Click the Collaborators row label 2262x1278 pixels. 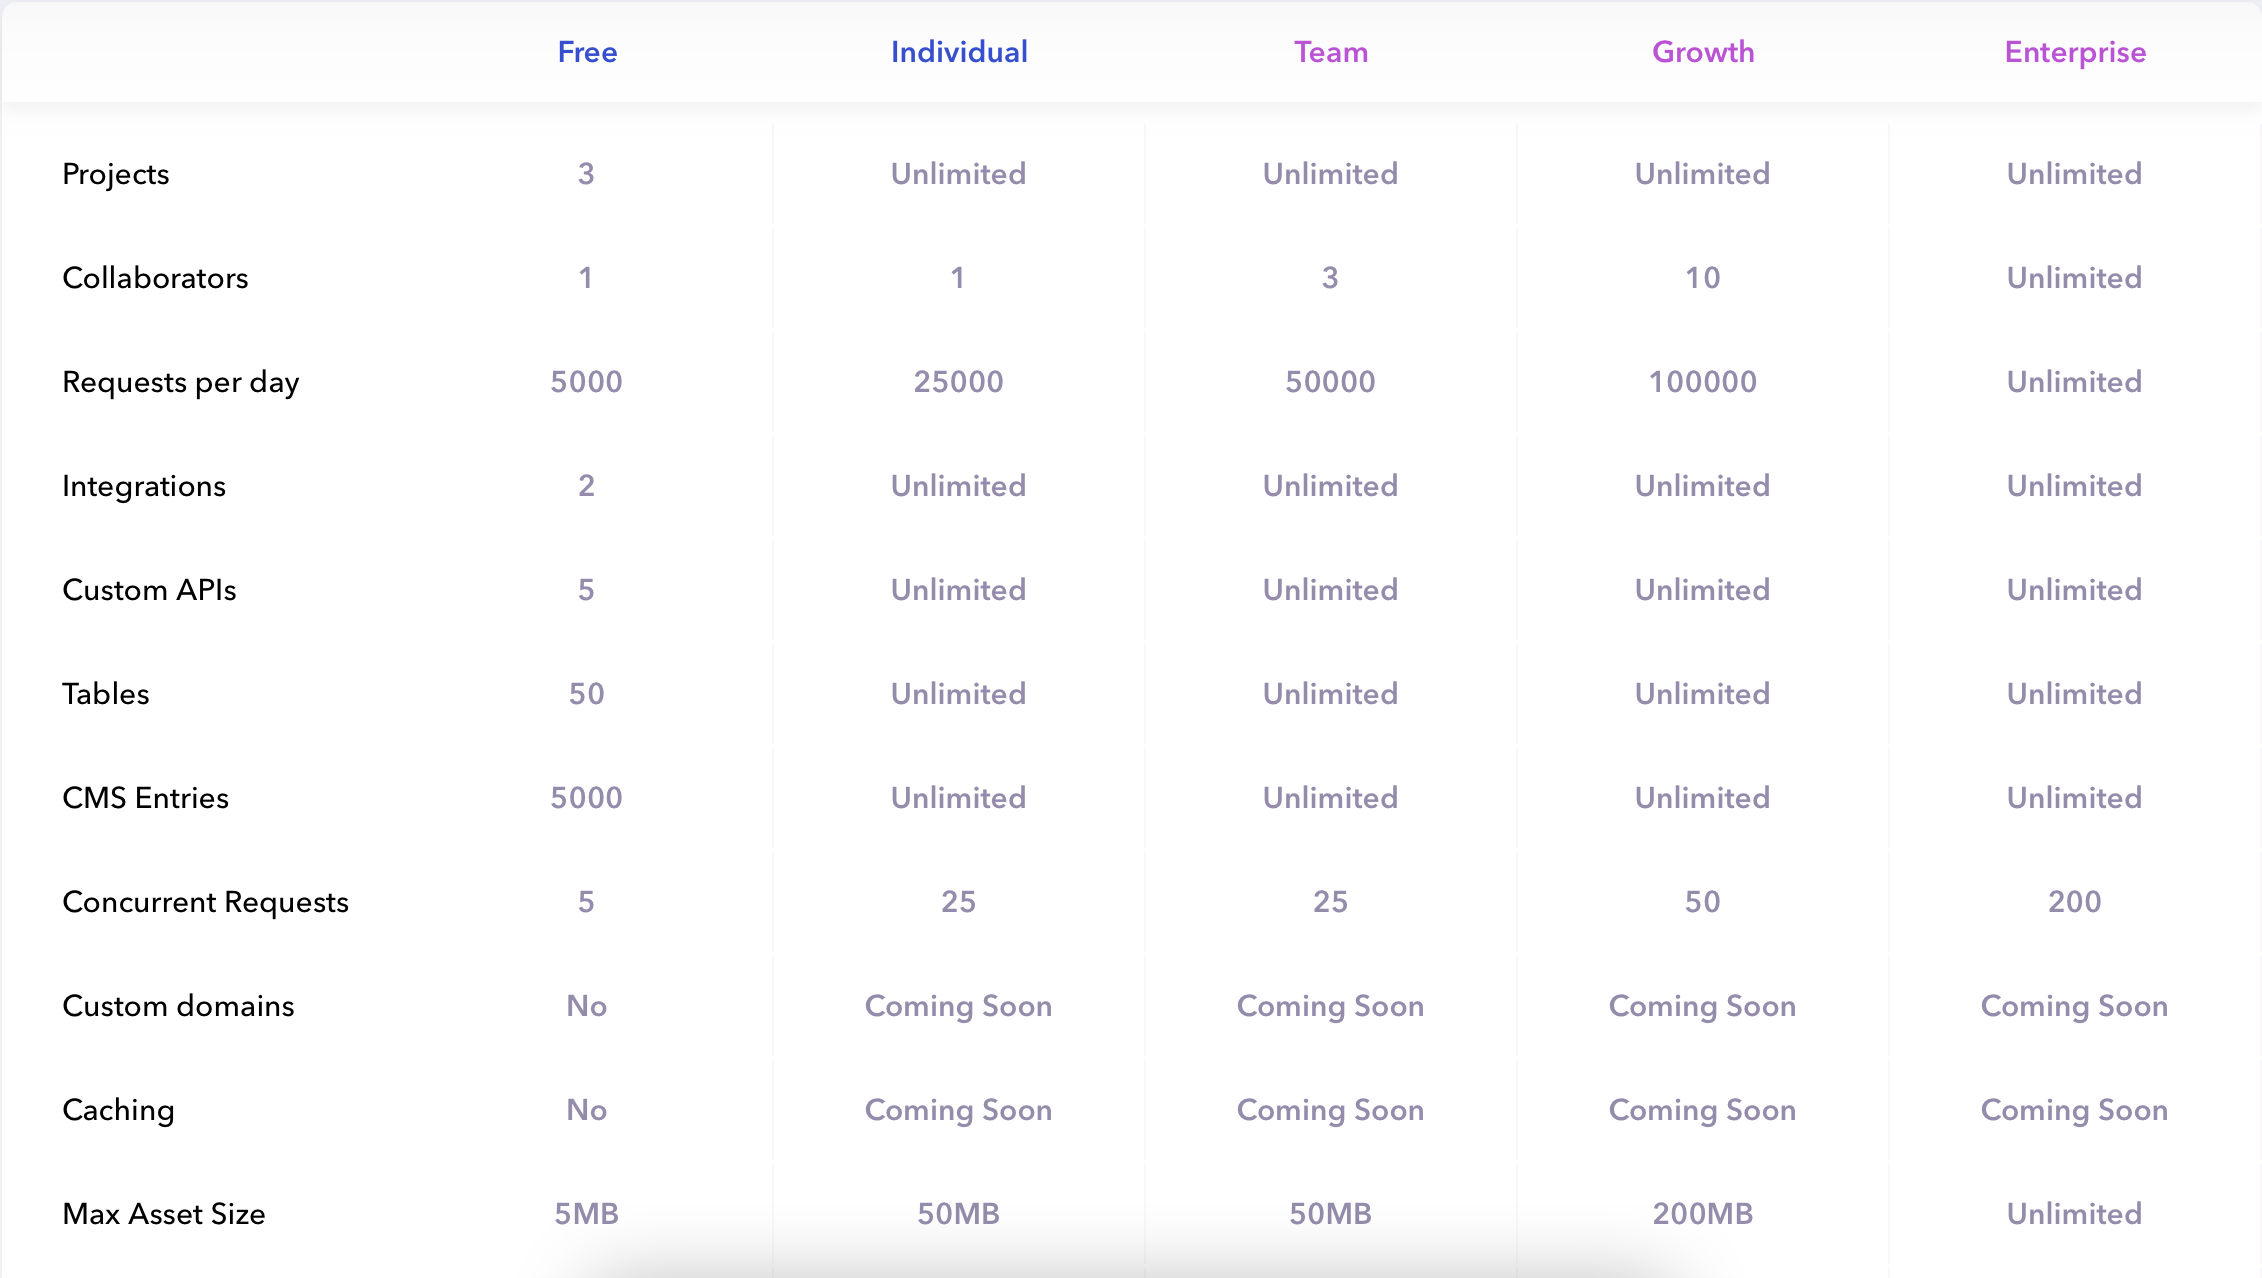coord(155,278)
